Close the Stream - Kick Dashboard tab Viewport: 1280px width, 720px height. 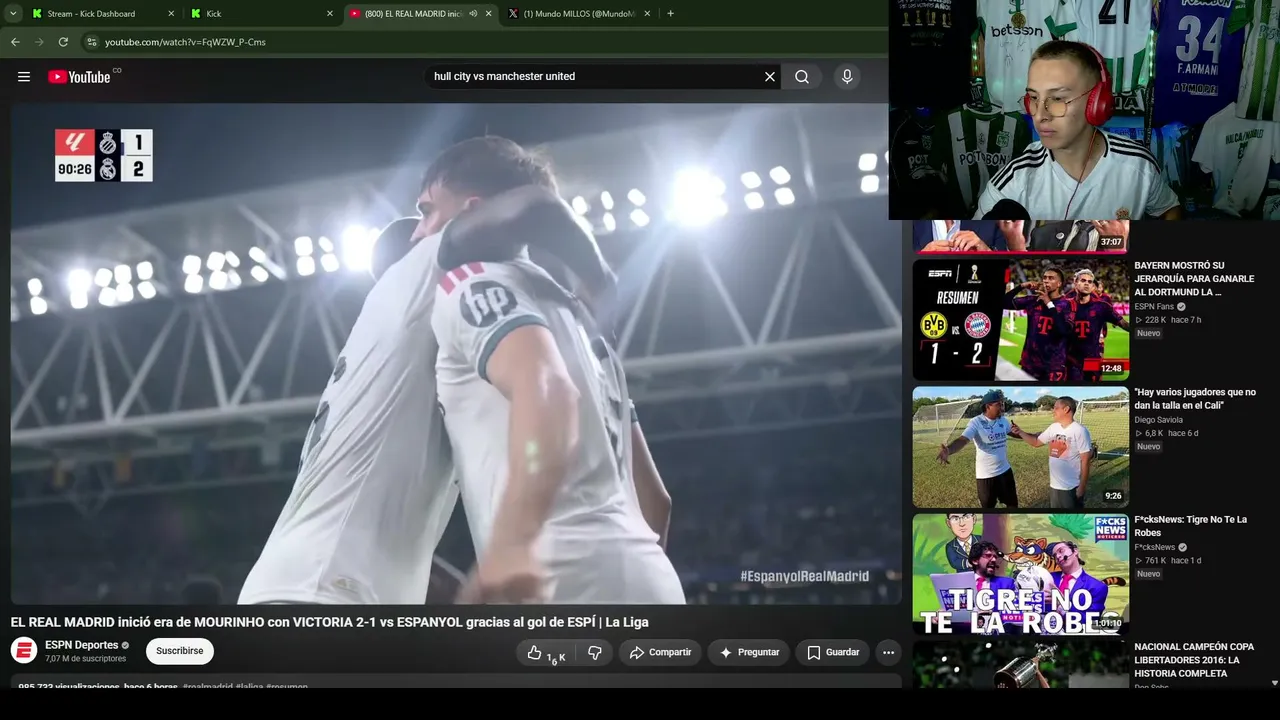pos(171,14)
